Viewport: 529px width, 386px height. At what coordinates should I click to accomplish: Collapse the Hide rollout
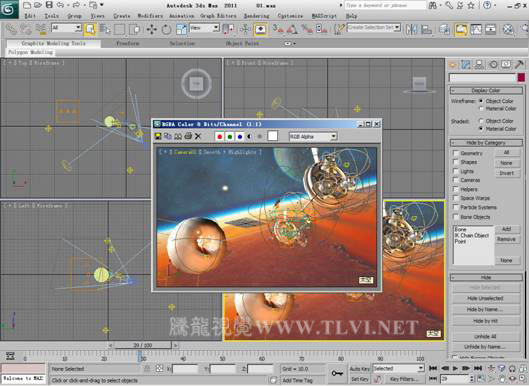(x=486, y=277)
